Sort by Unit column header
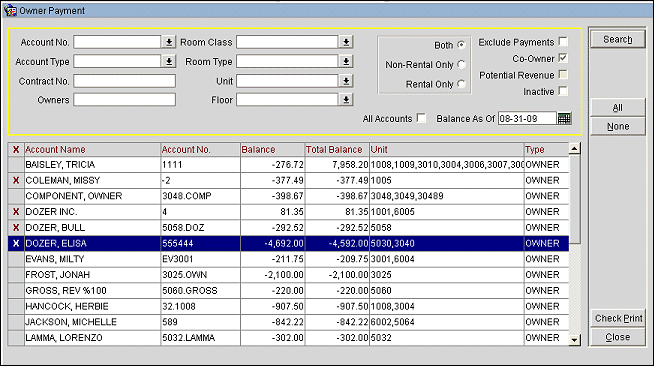The height and width of the screenshot is (366, 654). (x=447, y=150)
